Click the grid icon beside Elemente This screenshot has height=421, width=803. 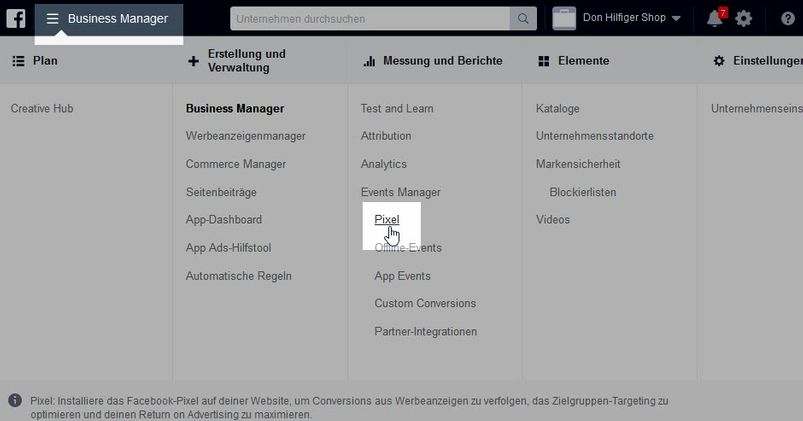544,61
